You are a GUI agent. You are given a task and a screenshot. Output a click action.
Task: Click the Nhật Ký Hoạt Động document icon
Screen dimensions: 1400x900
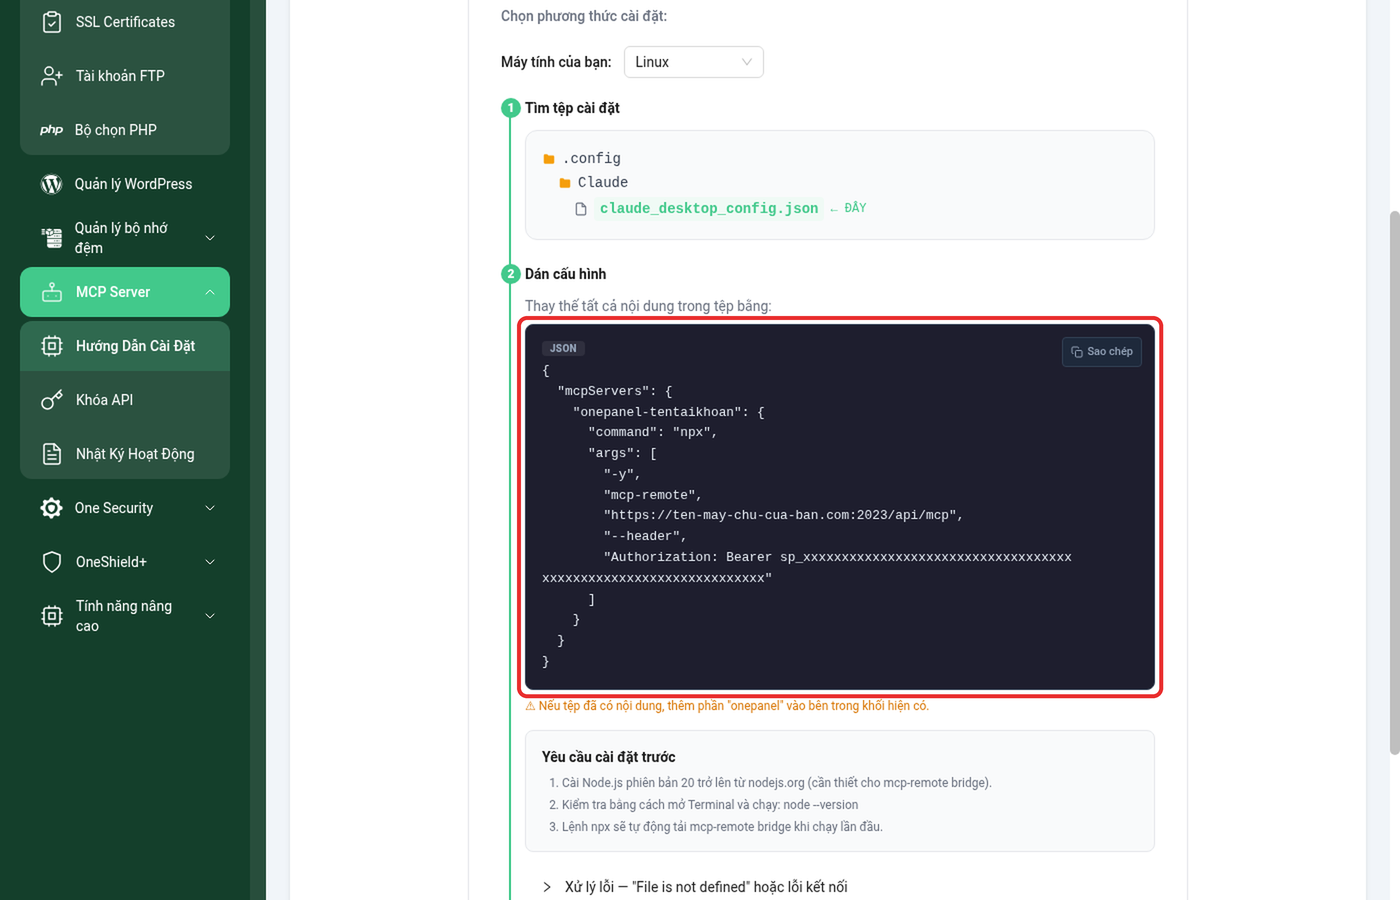[52, 454]
